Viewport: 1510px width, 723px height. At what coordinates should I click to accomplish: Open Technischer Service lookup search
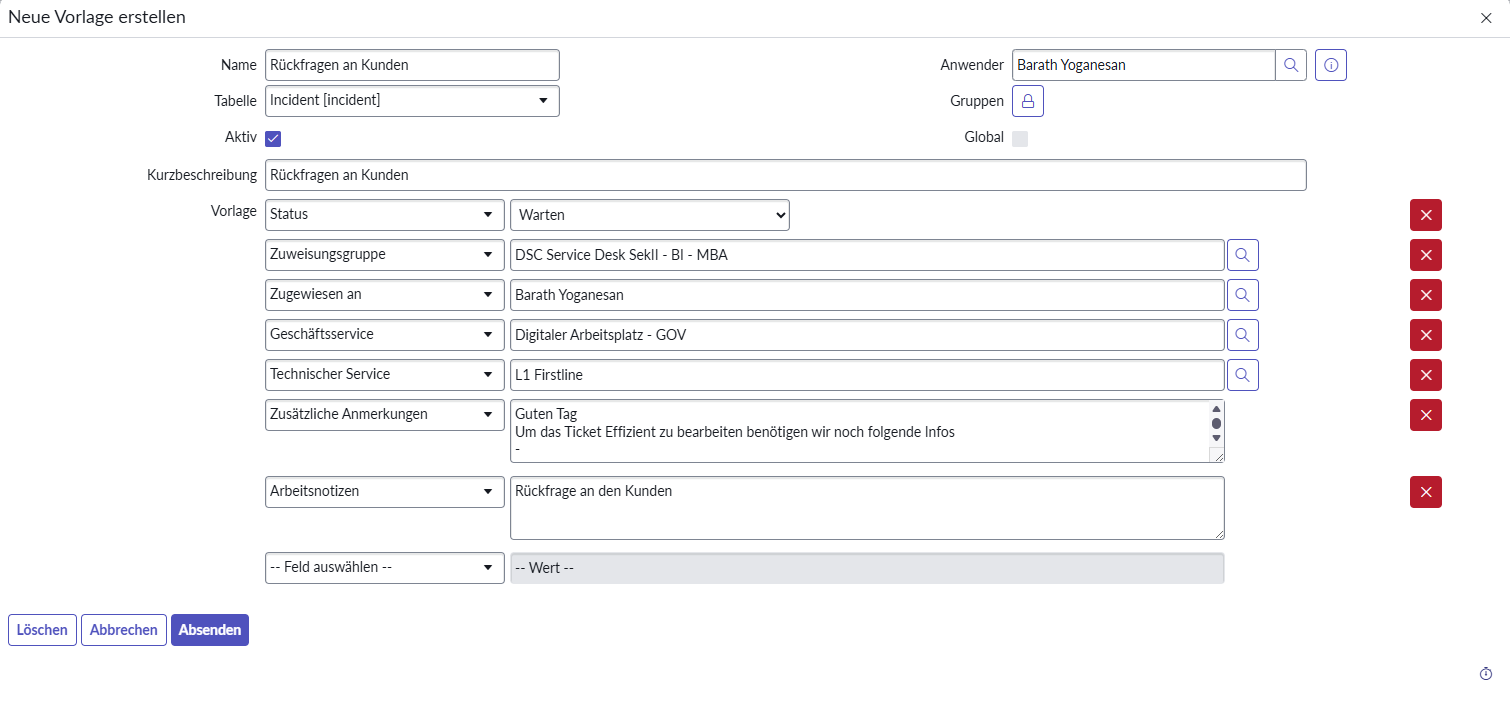[x=1242, y=375]
